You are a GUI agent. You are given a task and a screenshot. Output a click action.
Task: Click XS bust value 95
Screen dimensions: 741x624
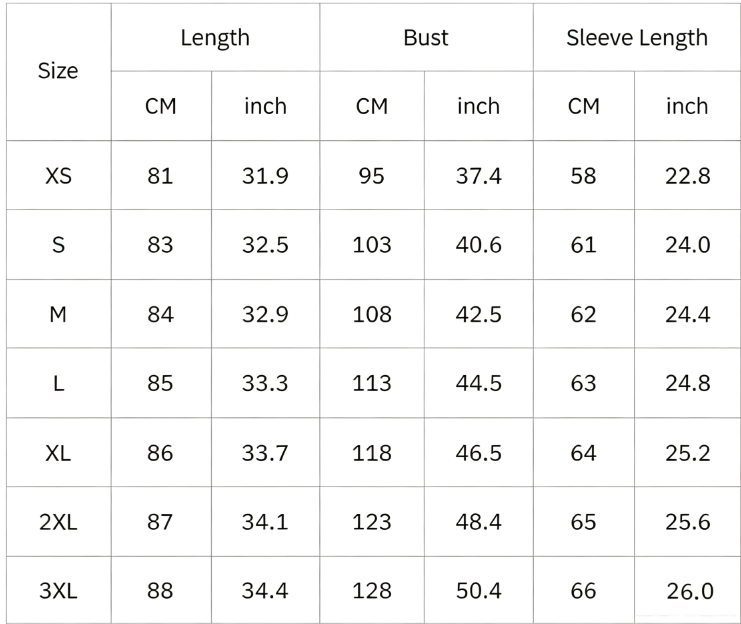(372, 176)
